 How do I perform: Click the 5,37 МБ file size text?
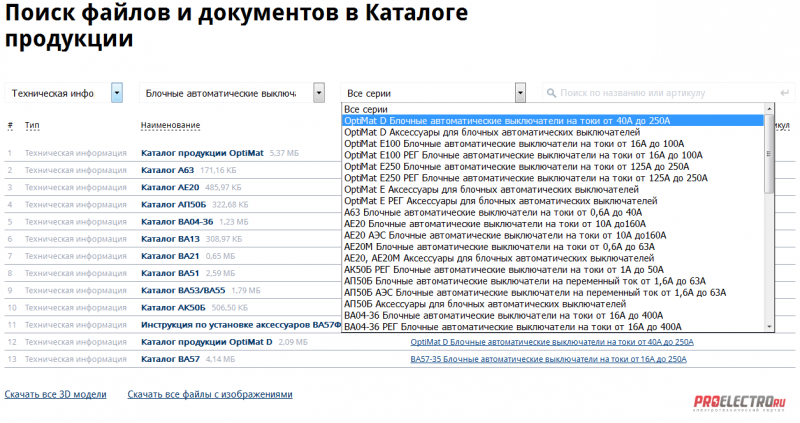click(x=284, y=153)
